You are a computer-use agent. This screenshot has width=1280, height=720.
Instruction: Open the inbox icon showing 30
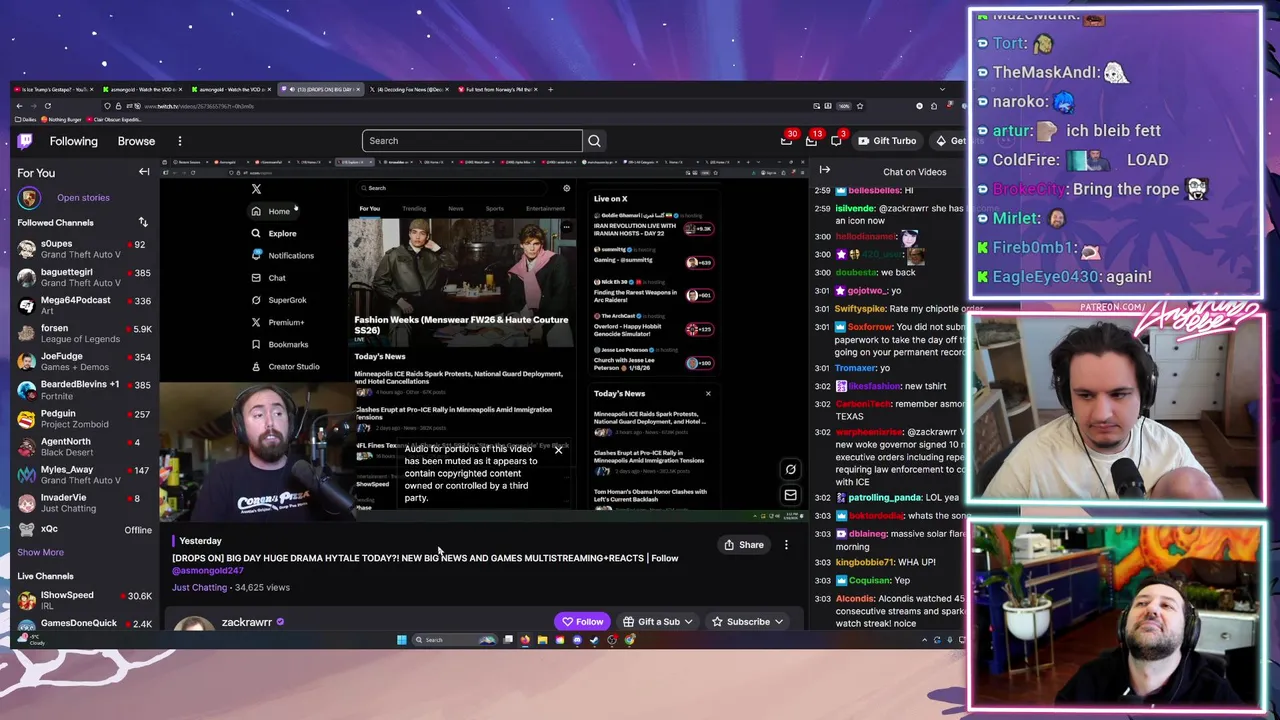click(787, 141)
